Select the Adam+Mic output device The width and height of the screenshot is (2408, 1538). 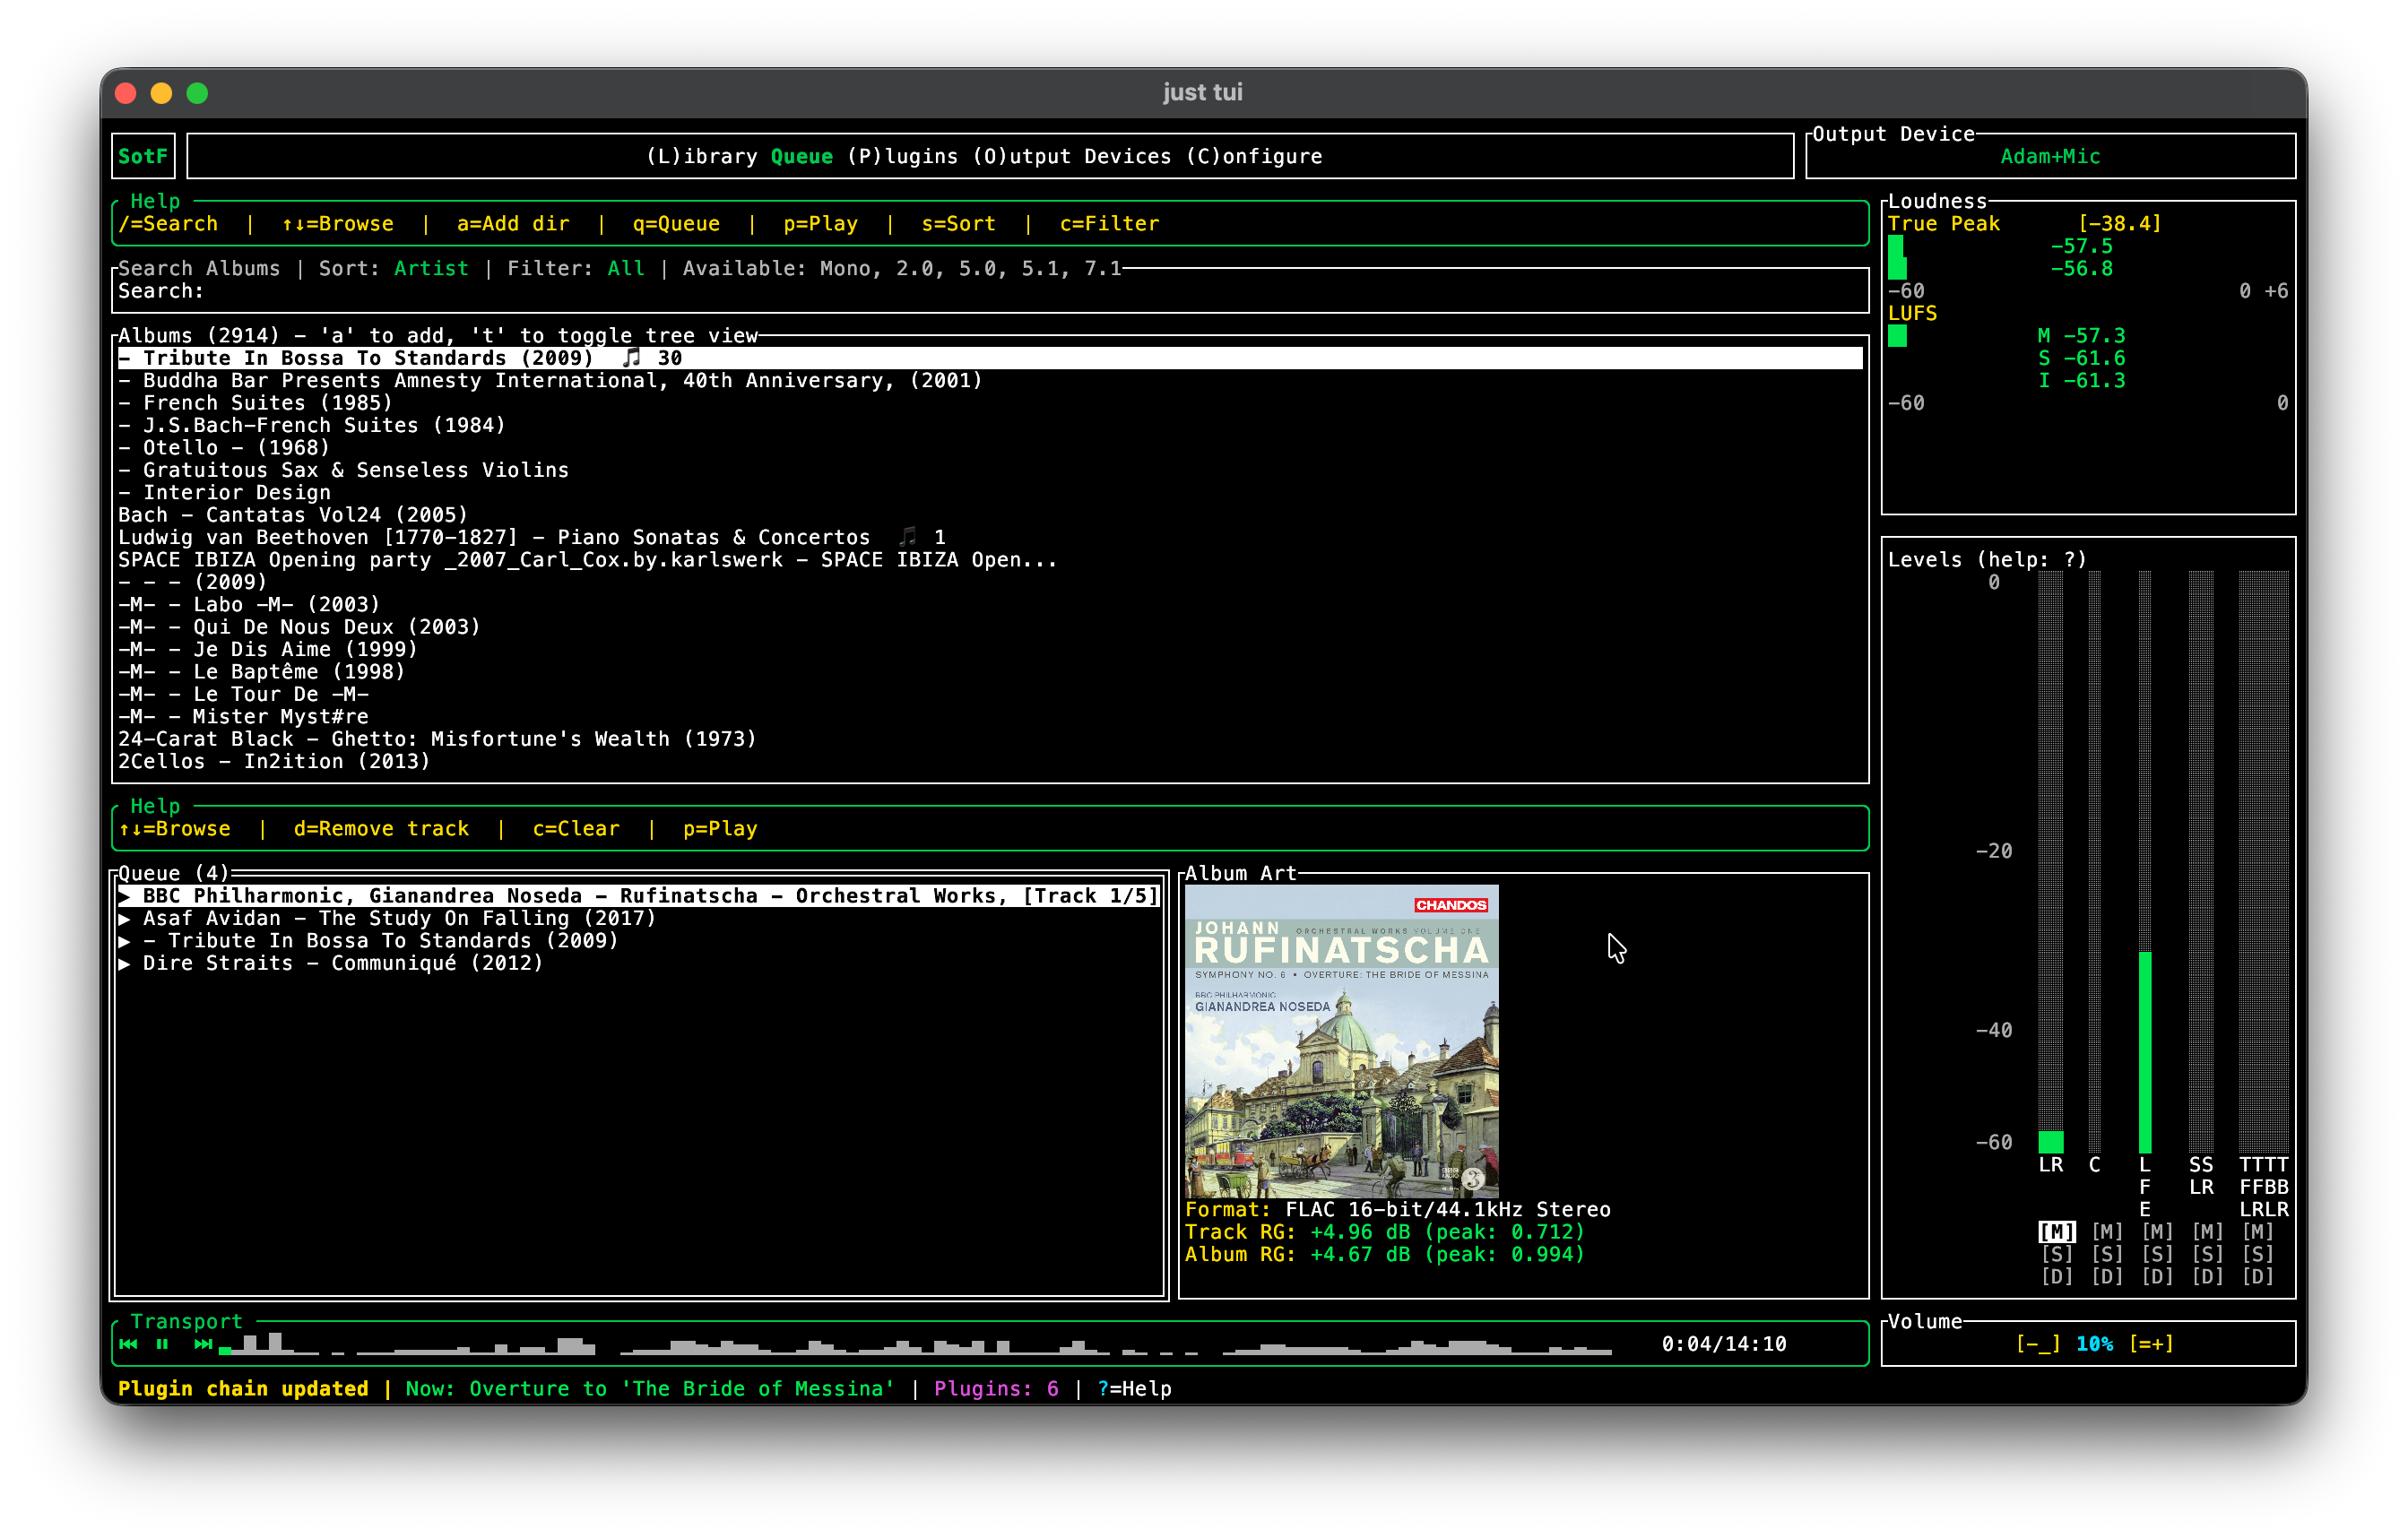pos(2050,157)
